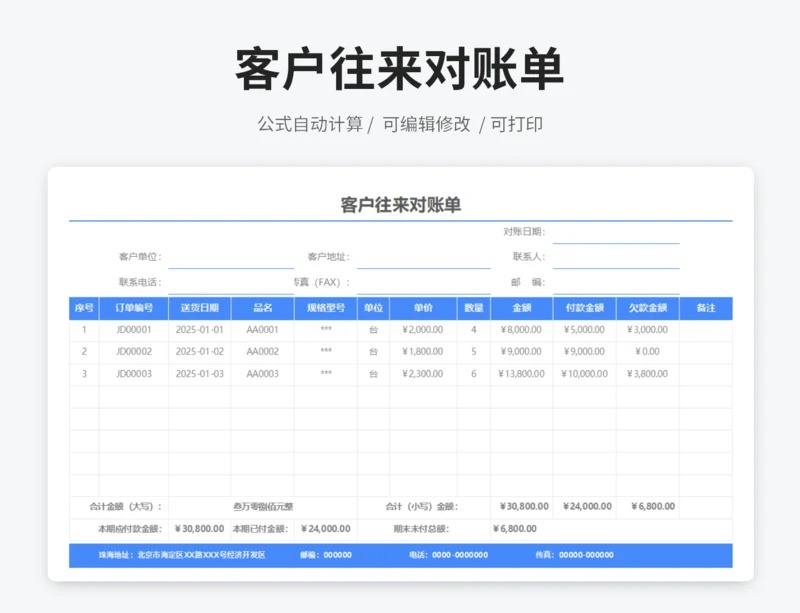The height and width of the screenshot is (613, 800).
Task: Click unit price ¥2,000.00
Action: (x=423, y=330)
